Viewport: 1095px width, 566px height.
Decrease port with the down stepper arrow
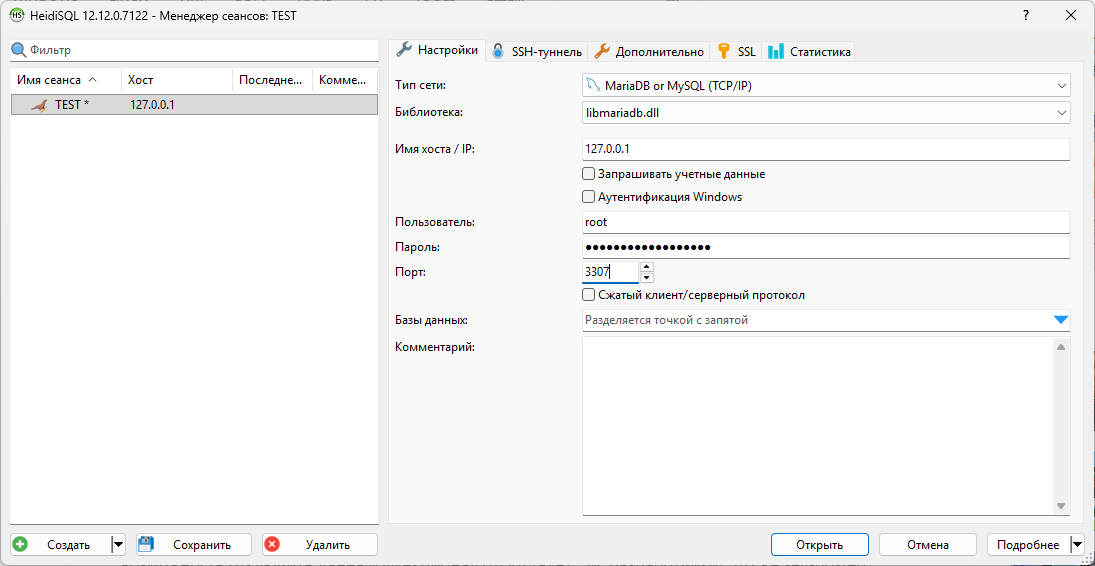tap(647, 277)
